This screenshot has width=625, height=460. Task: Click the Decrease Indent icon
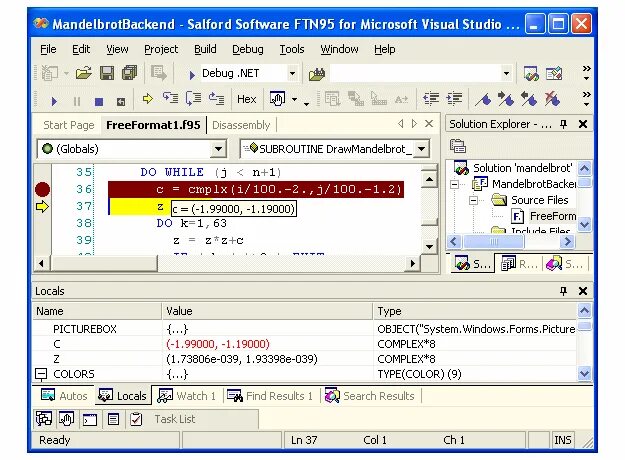pos(431,98)
